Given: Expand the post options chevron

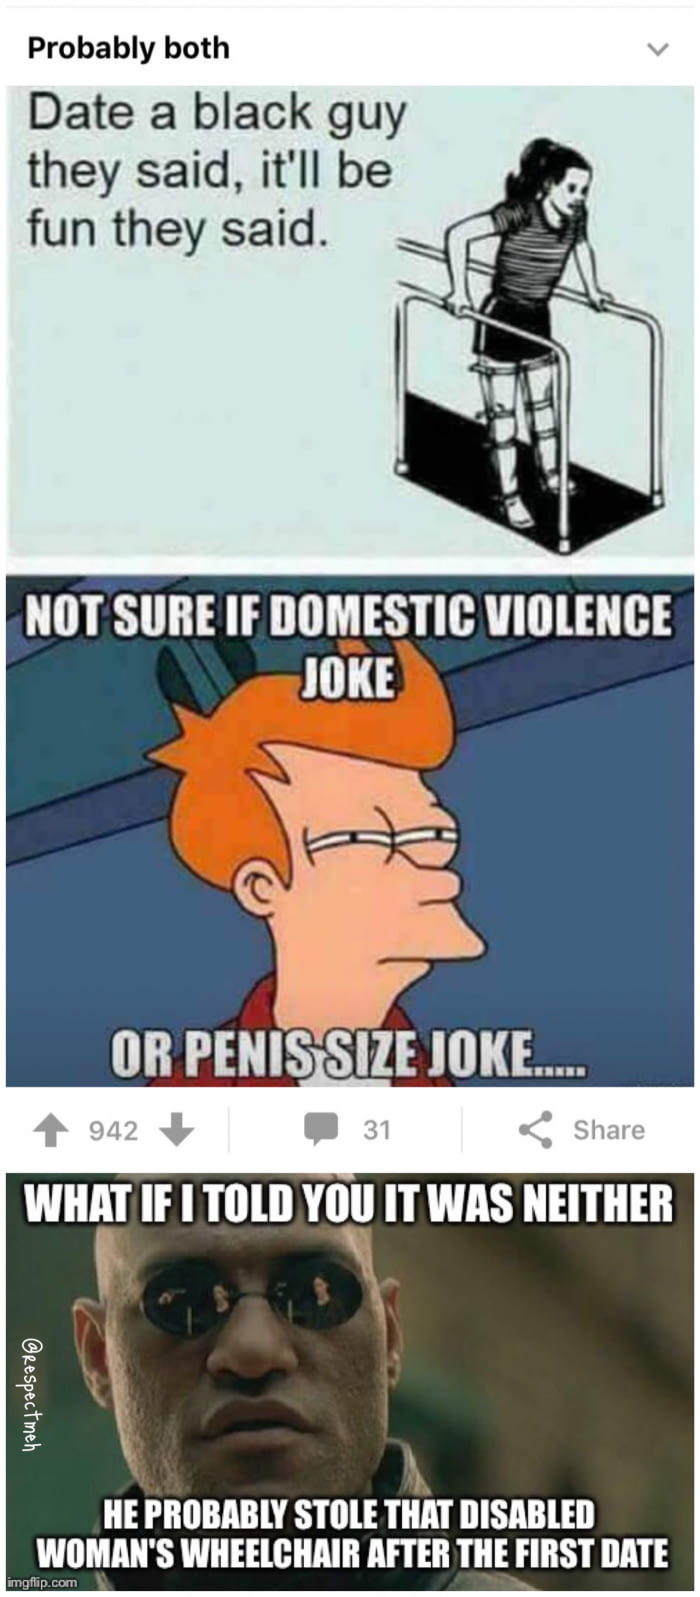Looking at the screenshot, I should point(657,48).
